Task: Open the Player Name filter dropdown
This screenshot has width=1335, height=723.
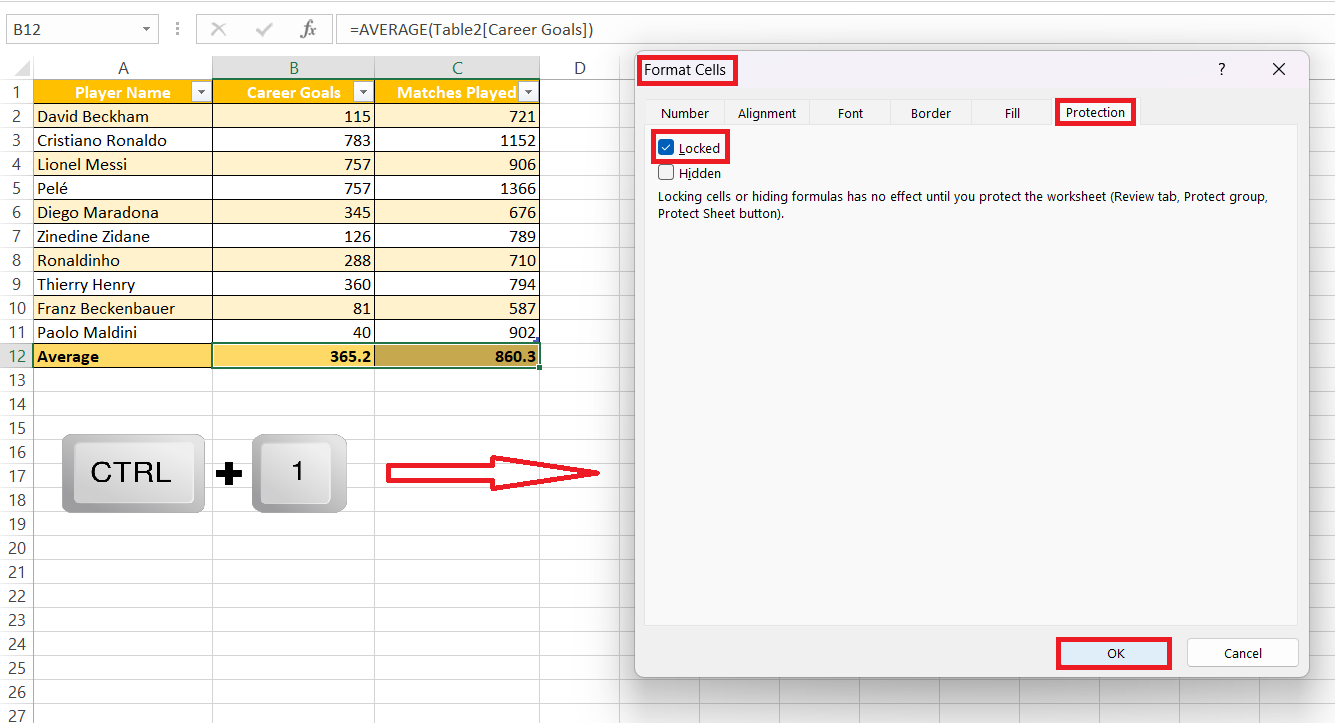Action: click(x=201, y=92)
